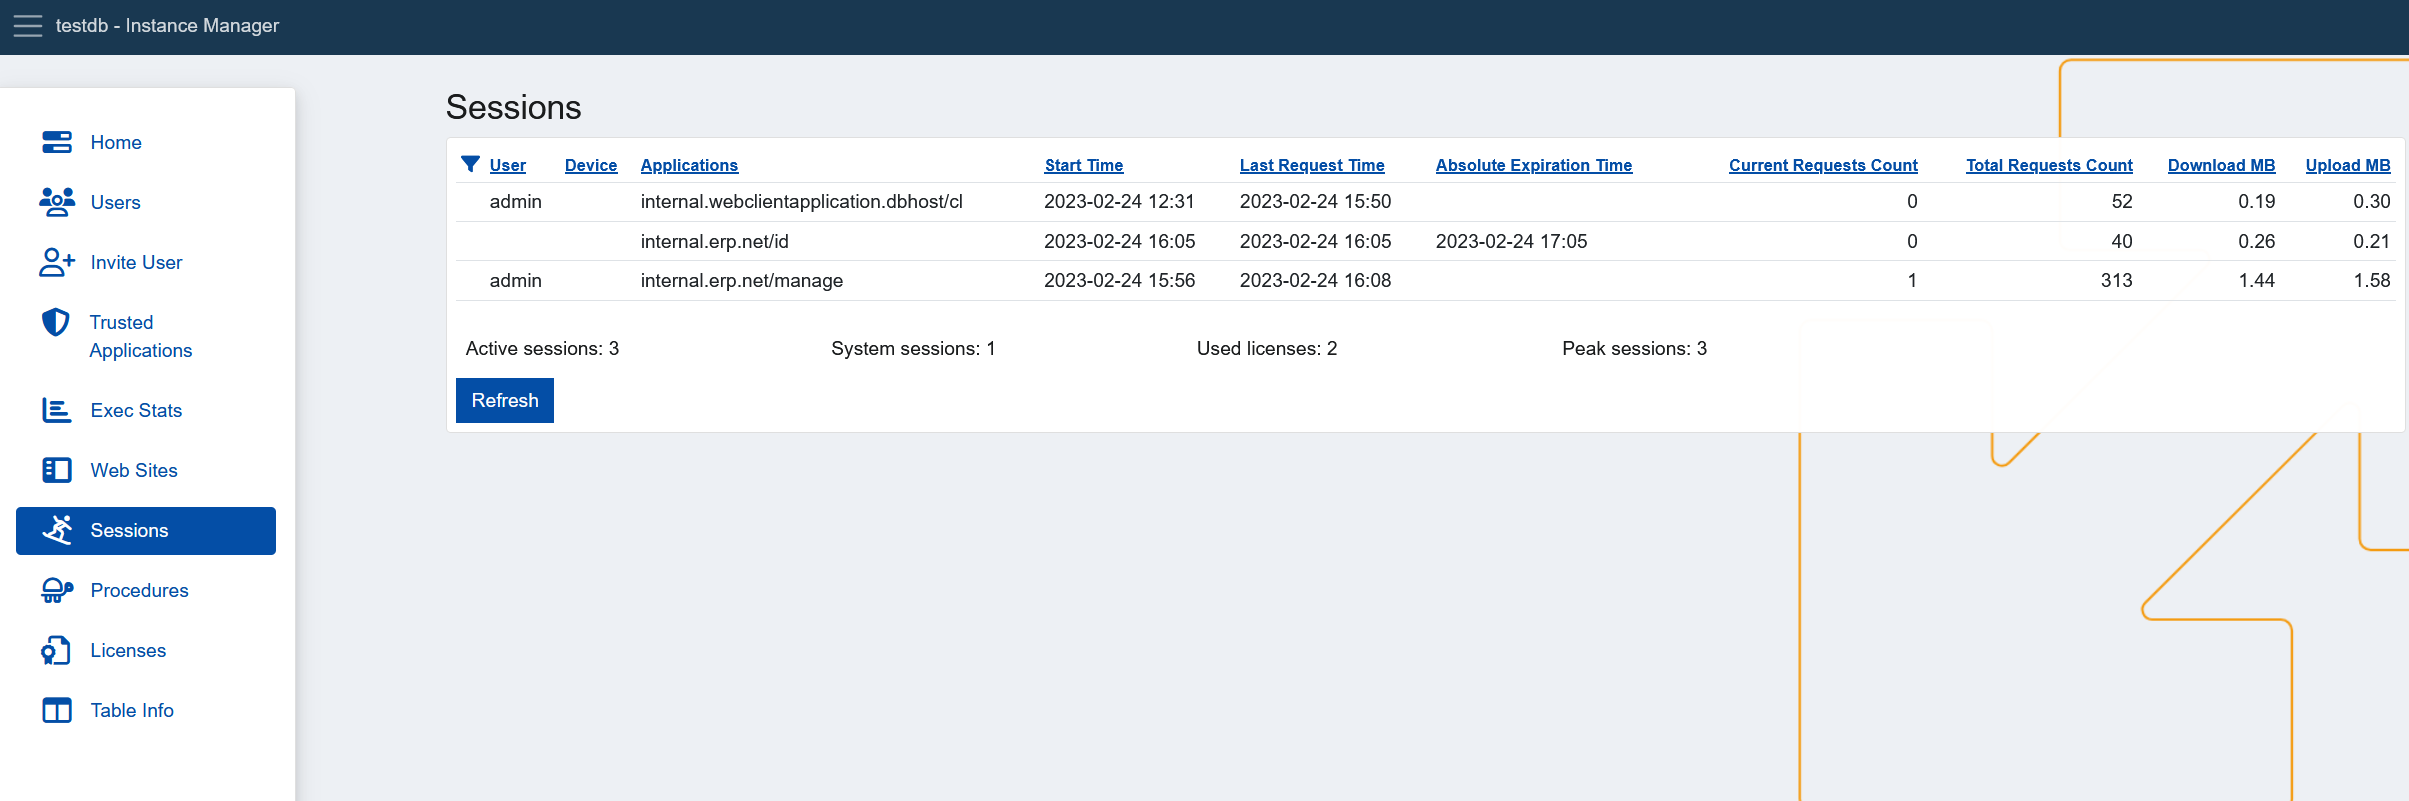Click the Home server icon

pyautogui.click(x=57, y=142)
